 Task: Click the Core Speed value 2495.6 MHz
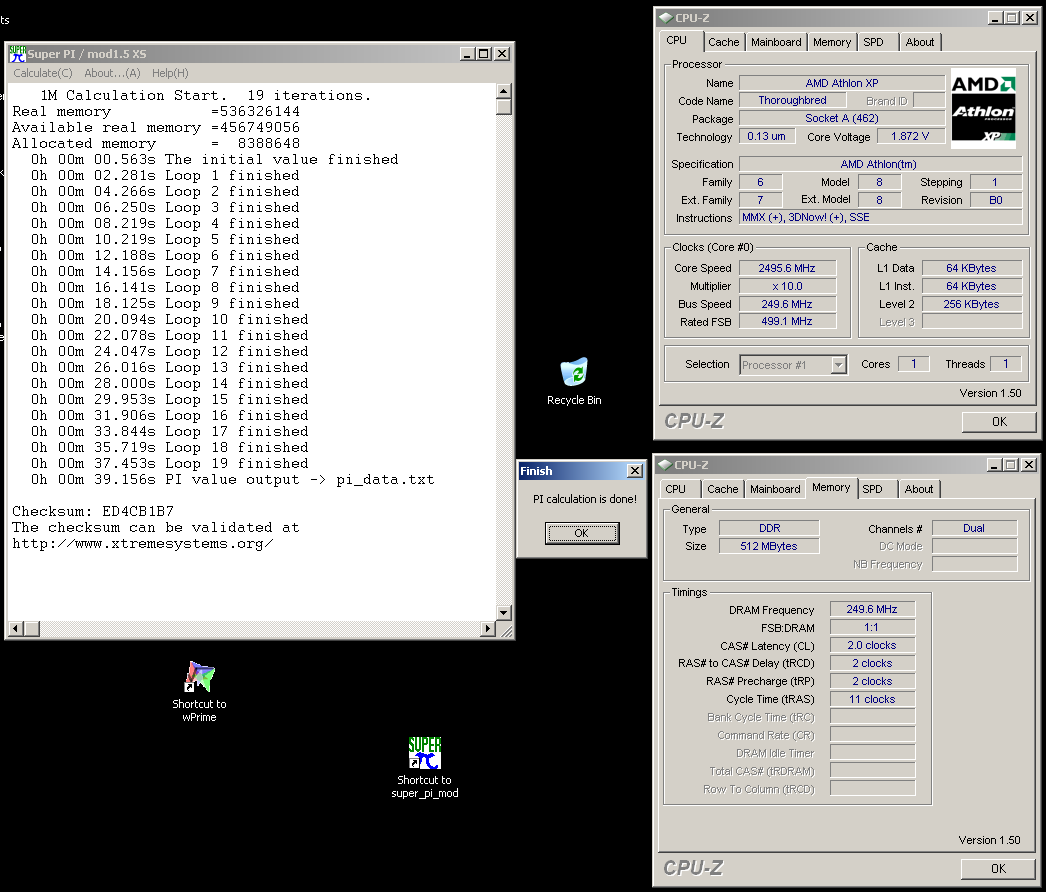(787, 268)
